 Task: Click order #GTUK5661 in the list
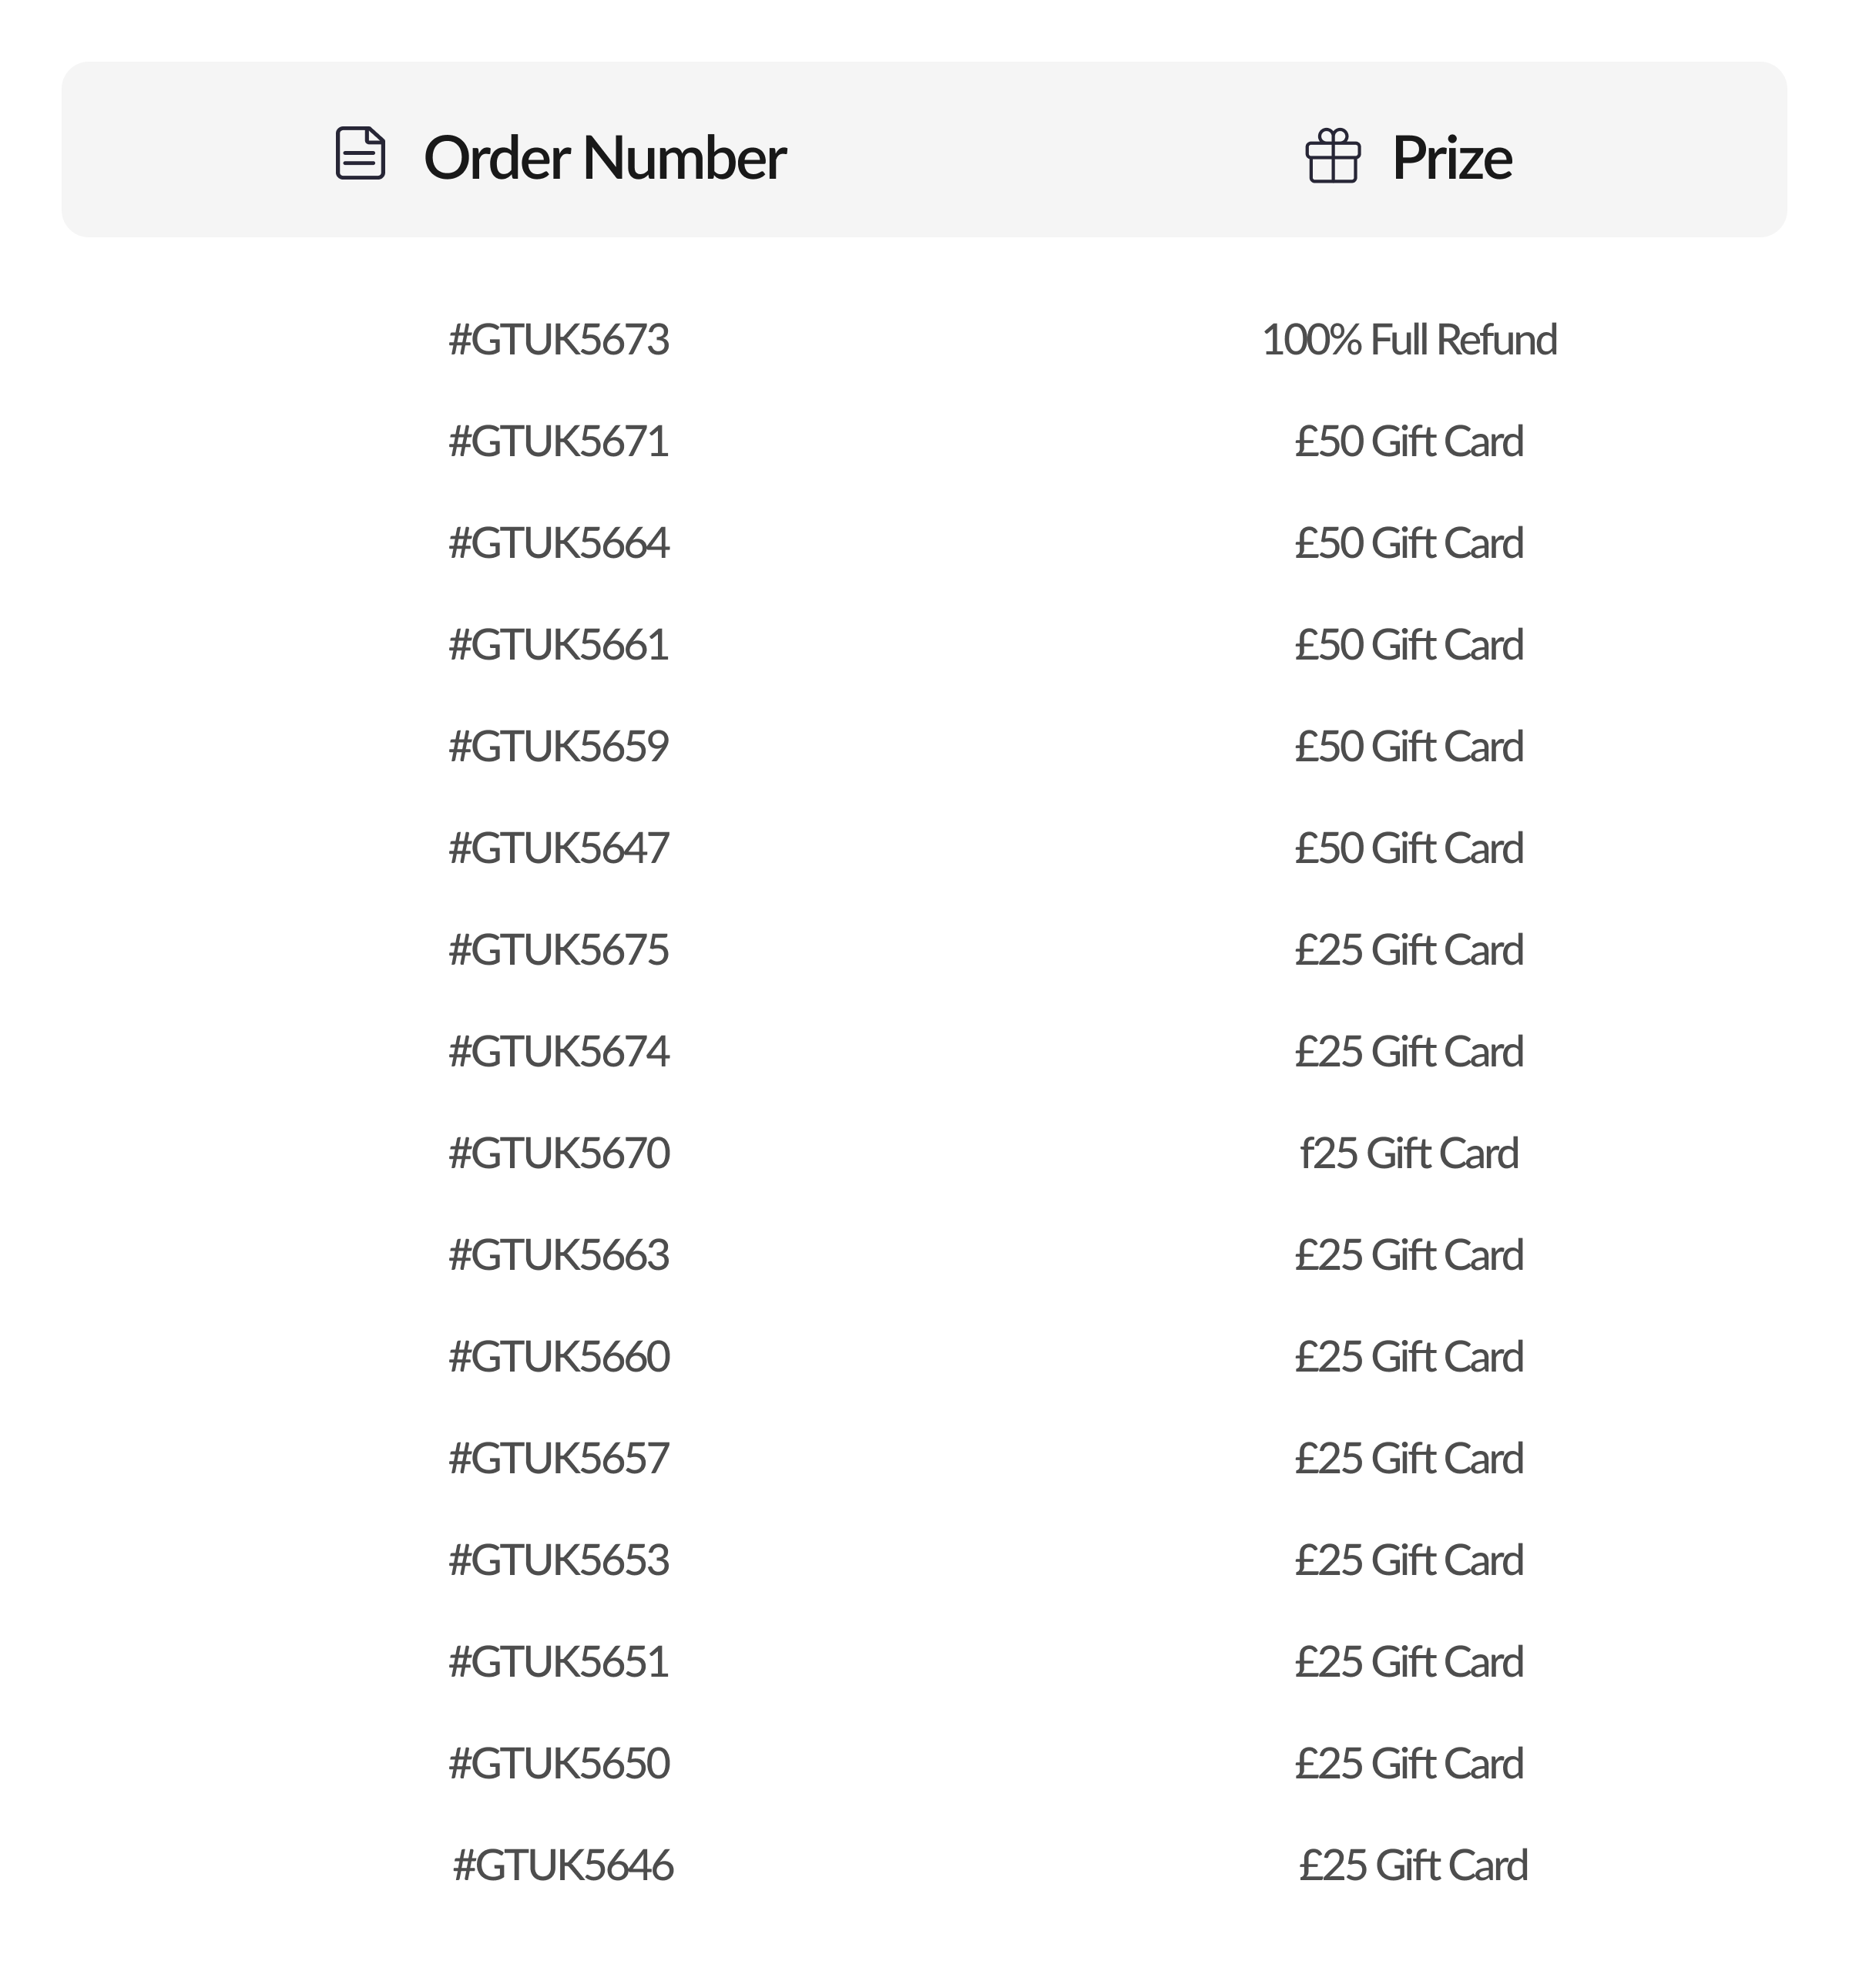click(559, 645)
